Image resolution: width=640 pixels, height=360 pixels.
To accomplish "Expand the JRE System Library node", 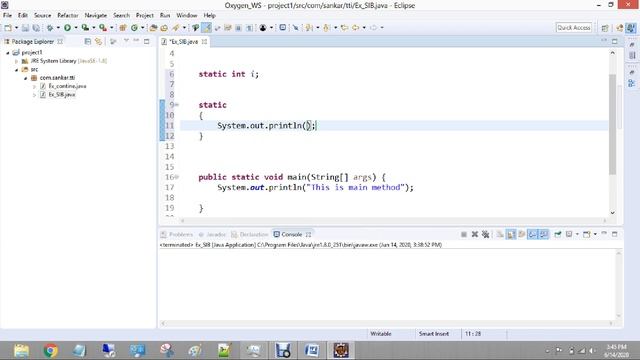I will pos(16,61).
